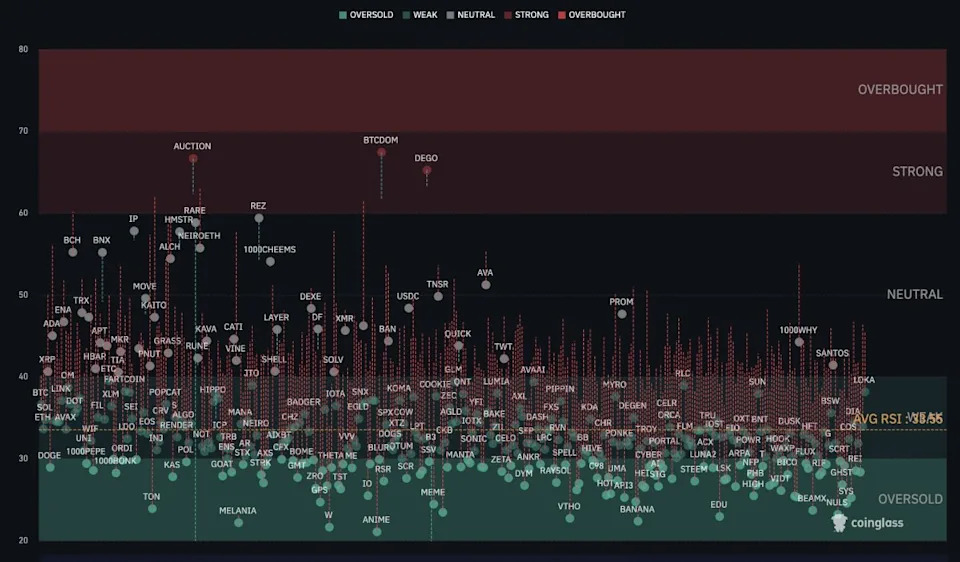Viewport: 960px width, 562px height.
Task: Click the 'NEIROETH' coin label
Action: coord(199,236)
